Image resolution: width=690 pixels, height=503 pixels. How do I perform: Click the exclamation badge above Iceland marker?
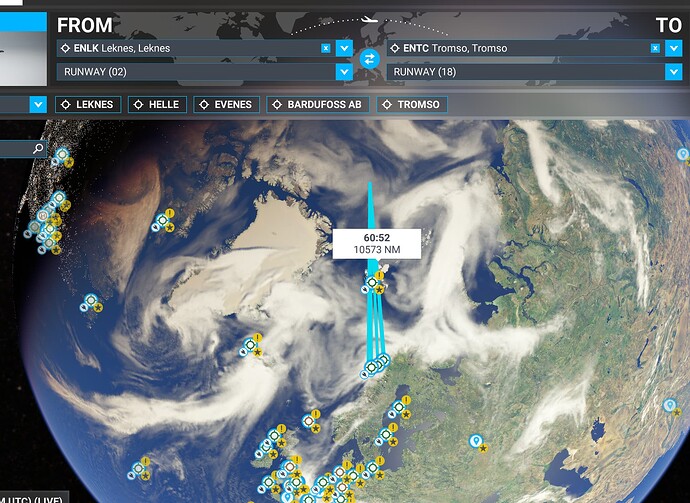[x=257, y=338]
